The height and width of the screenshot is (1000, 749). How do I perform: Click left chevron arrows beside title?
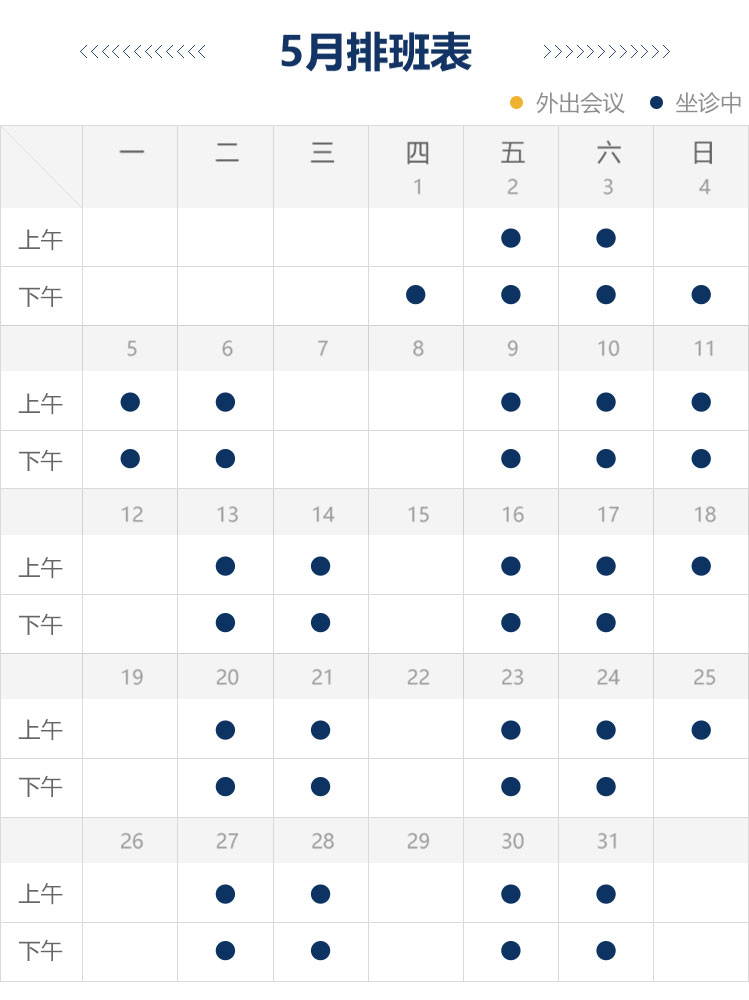tap(143, 52)
